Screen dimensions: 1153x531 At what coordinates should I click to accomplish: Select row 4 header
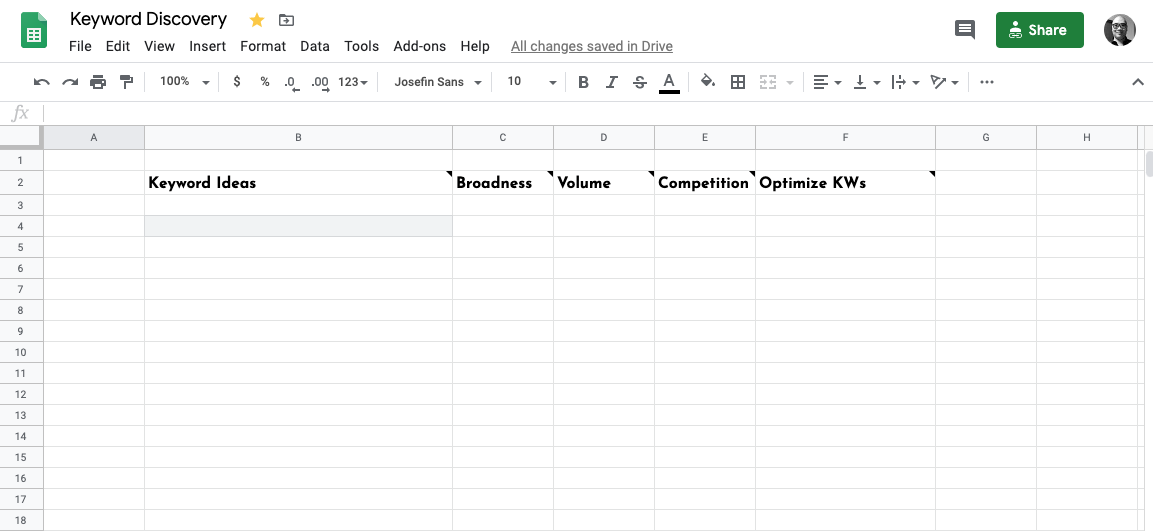(21, 227)
